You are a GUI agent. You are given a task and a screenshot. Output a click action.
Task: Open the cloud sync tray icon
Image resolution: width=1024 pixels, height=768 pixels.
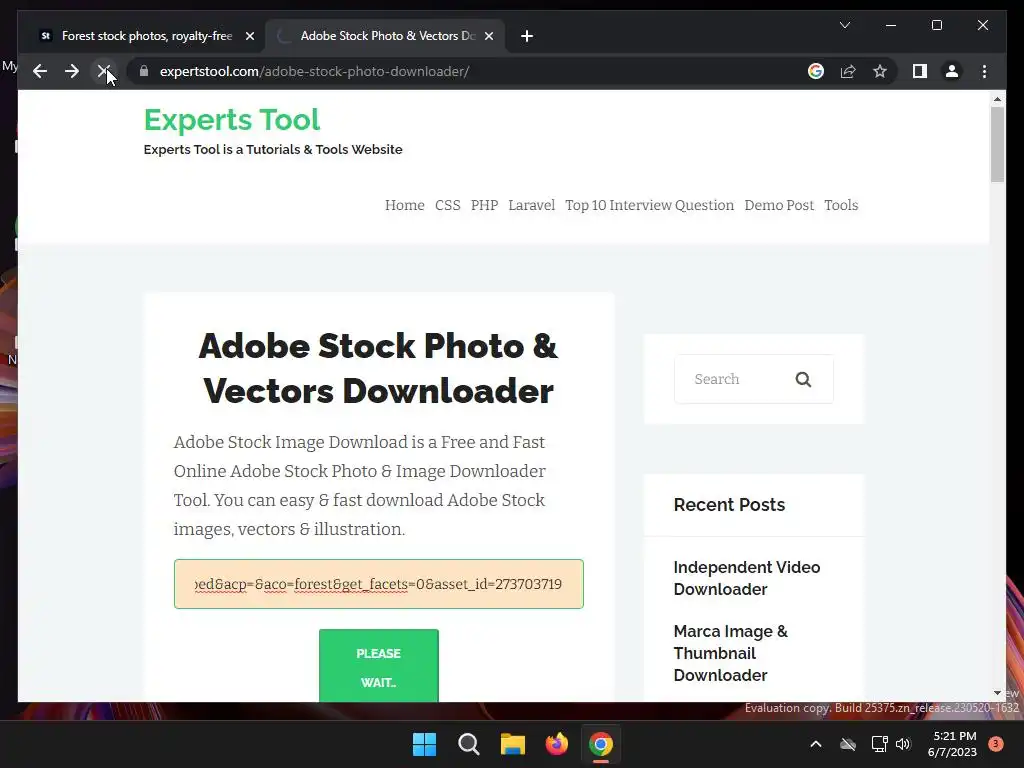[848, 744]
